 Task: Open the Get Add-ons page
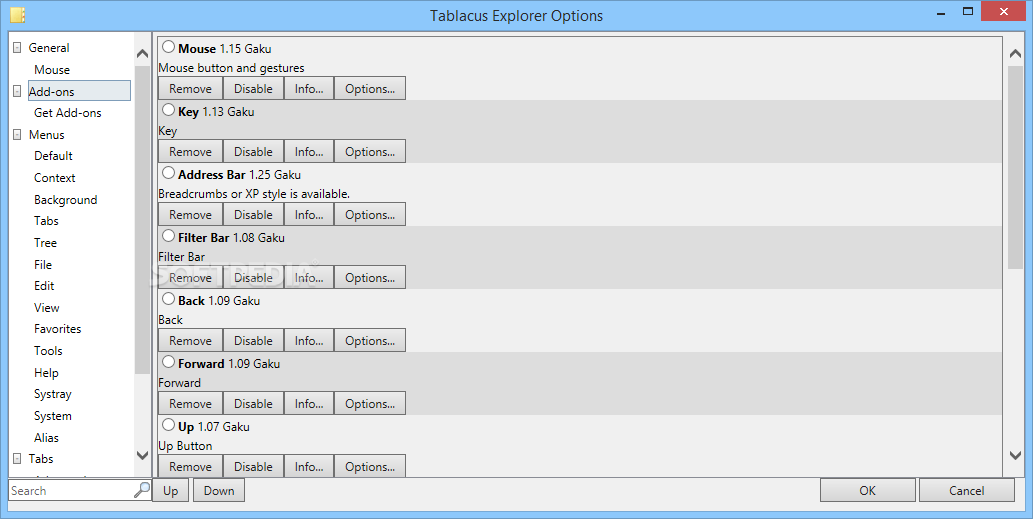pos(68,113)
